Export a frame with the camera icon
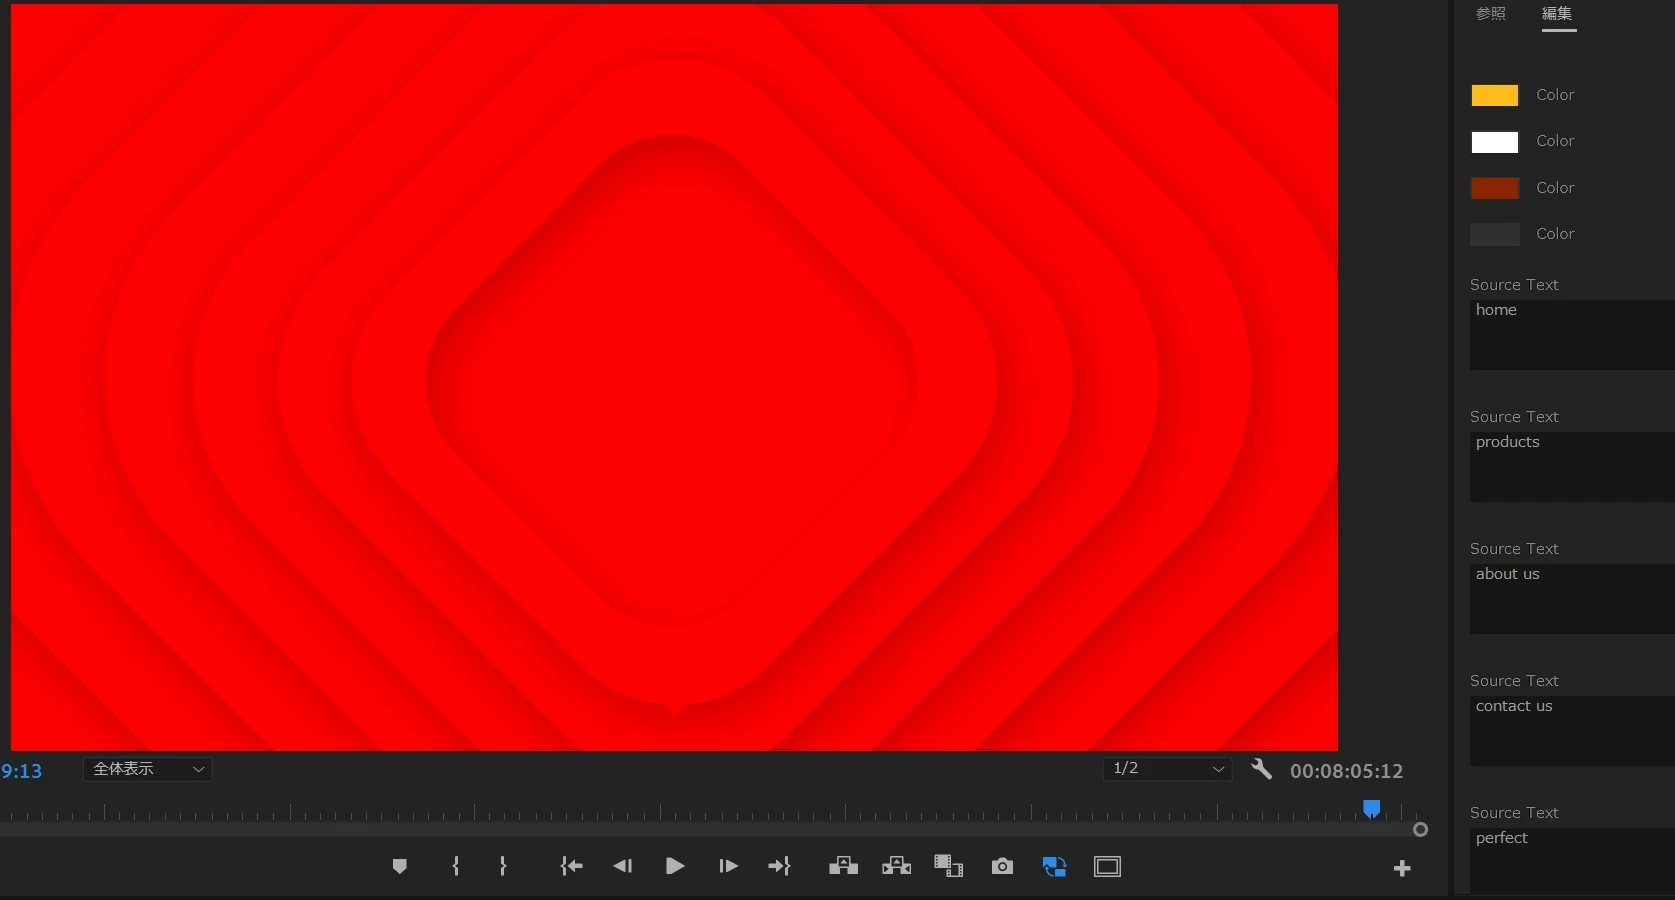Screen dimensions: 1675x900 click(x=1002, y=866)
